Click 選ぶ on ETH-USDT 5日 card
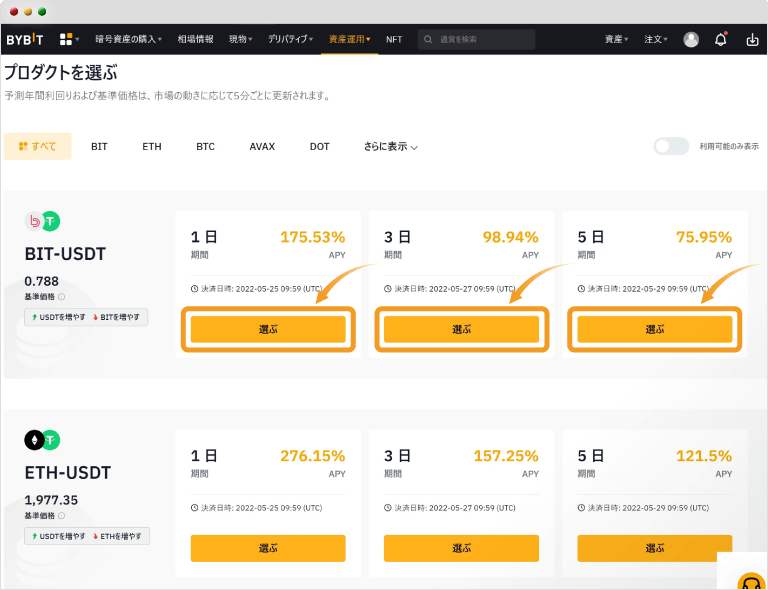Viewport: 768px width, 590px height. [655, 548]
